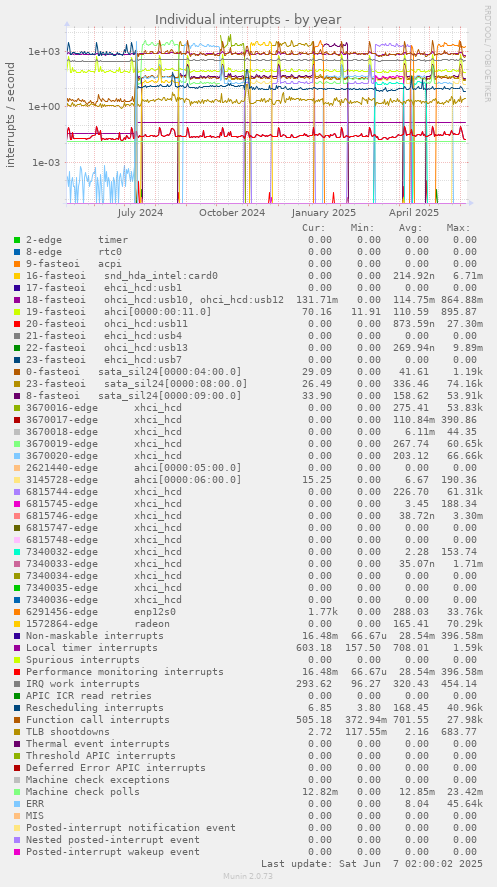Click the January 2025 axis label
This screenshot has width=497, height=887.
[324, 213]
